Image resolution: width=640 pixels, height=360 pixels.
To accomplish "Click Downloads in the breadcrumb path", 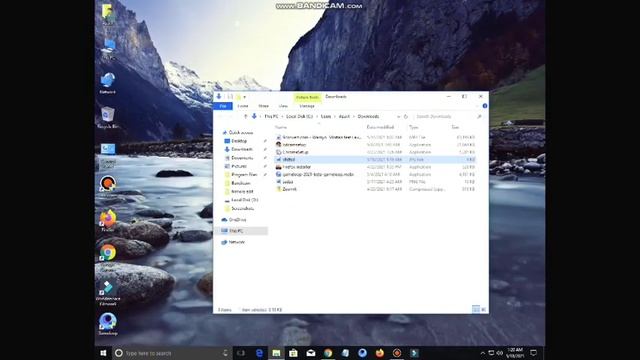I will point(368,117).
